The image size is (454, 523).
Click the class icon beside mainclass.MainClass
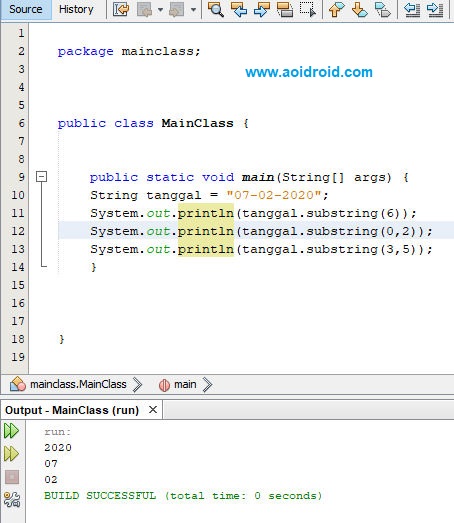pyautogui.click(x=18, y=384)
